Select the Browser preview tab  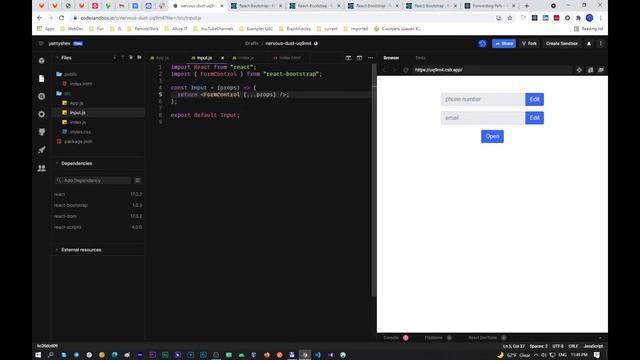391,58
